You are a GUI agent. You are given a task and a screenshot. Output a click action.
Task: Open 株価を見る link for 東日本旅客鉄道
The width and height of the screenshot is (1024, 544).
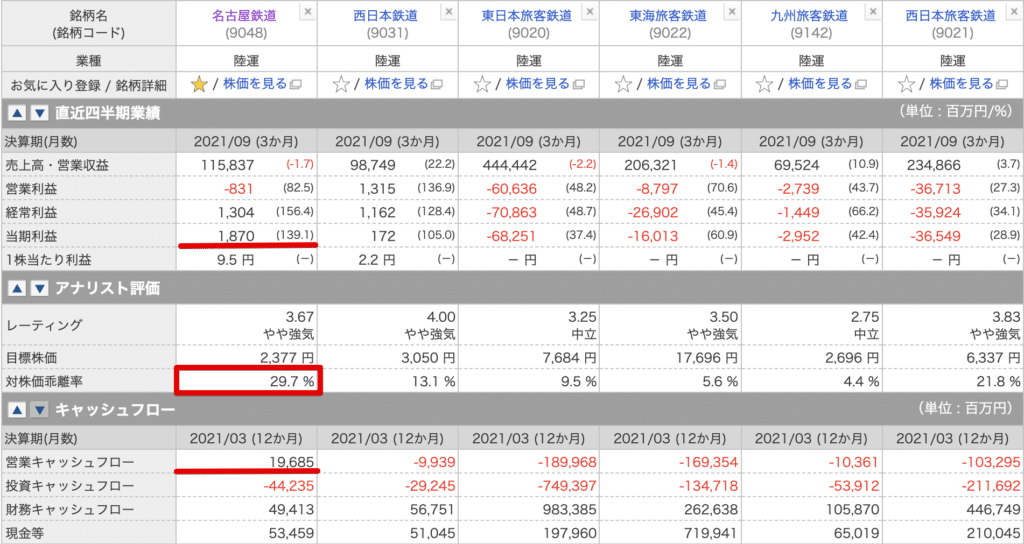(x=537, y=84)
